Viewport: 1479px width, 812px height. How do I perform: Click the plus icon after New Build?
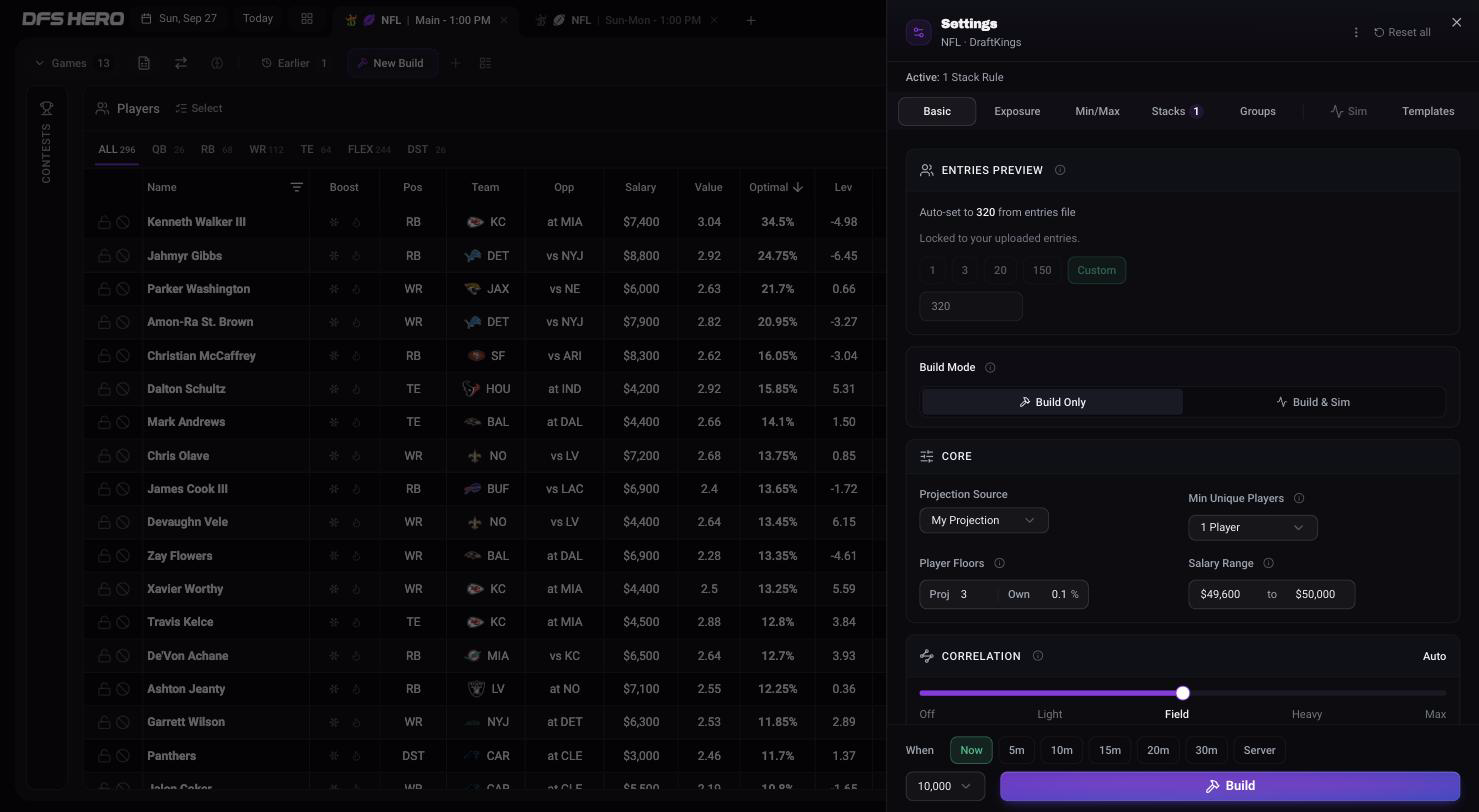coord(455,63)
